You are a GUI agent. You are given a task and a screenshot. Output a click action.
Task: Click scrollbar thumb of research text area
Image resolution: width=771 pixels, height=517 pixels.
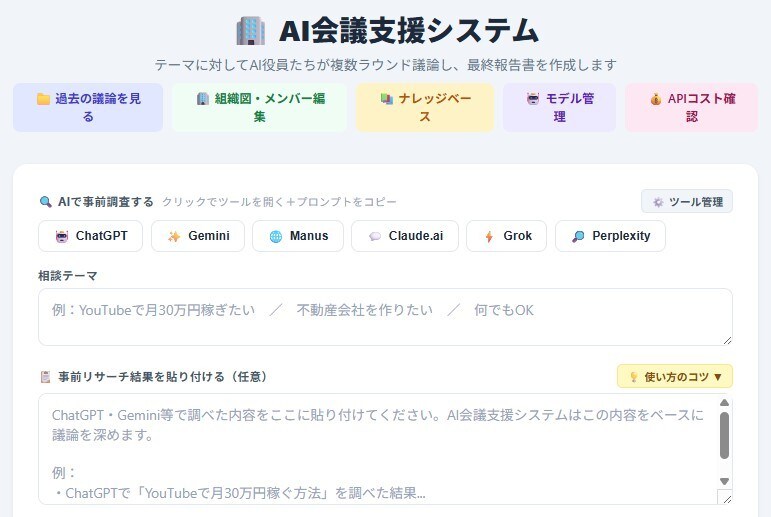pyautogui.click(x=724, y=435)
